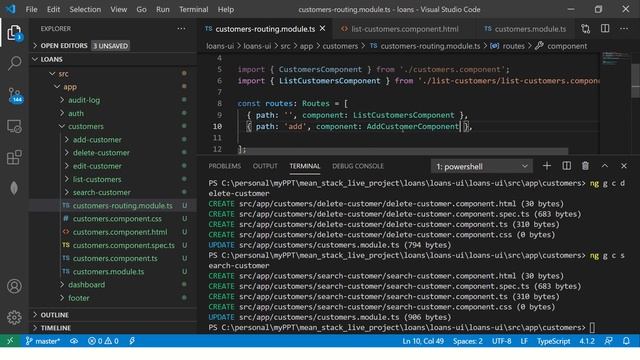The height and width of the screenshot is (360, 640).
Task: Open the Terminal menu
Action: (x=193, y=9)
